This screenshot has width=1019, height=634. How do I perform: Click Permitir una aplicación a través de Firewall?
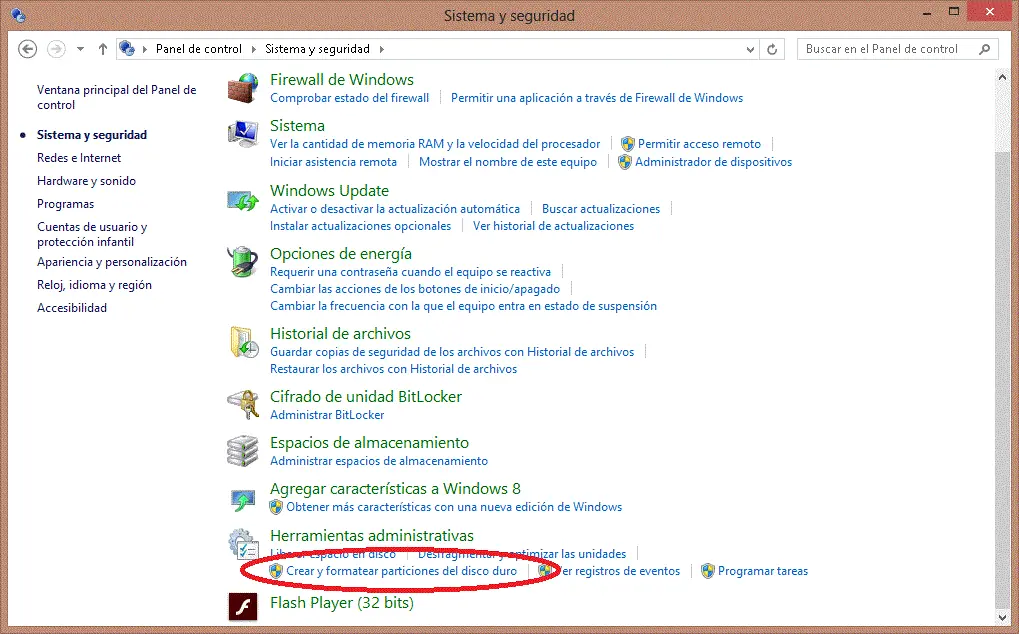pos(597,98)
